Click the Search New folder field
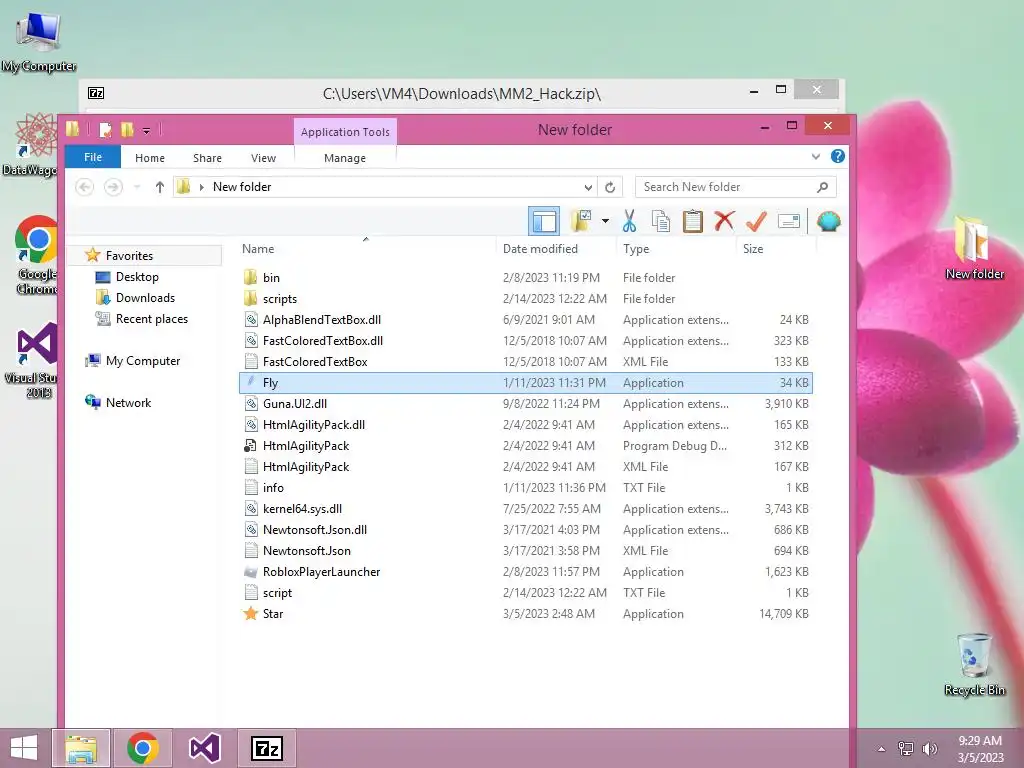The width and height of the screenshot is (1024, 768). pyautogui.click(x=735, y=187)
